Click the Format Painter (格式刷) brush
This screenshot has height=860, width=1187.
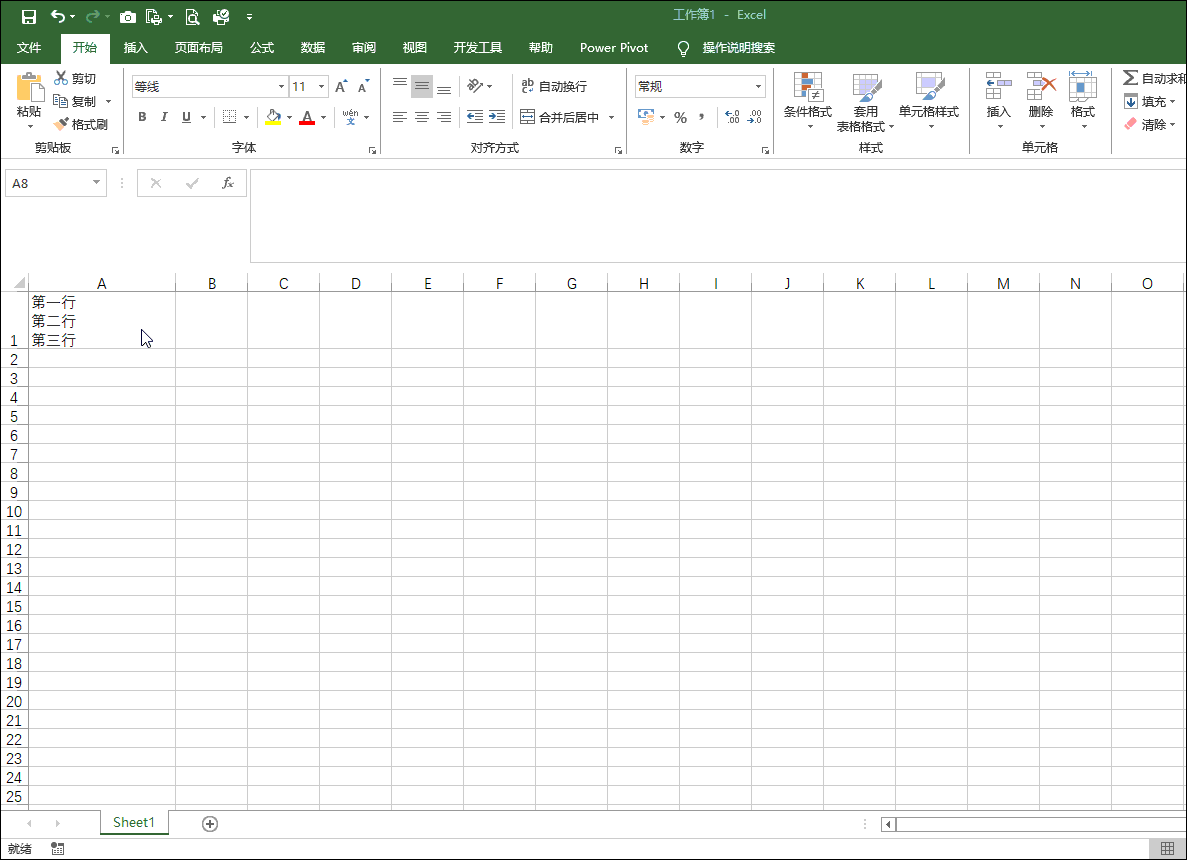tap(61, 124)
